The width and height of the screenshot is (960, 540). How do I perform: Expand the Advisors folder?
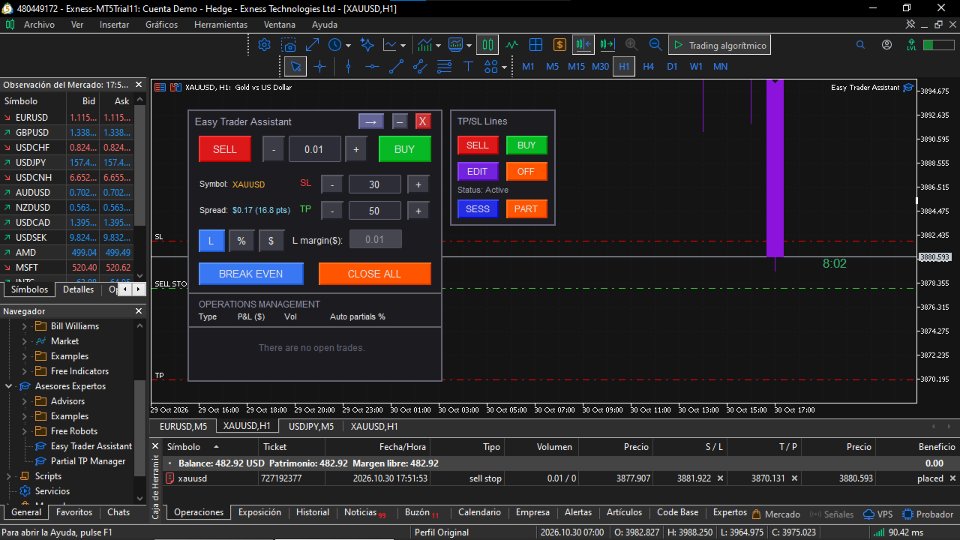[24, 401]
